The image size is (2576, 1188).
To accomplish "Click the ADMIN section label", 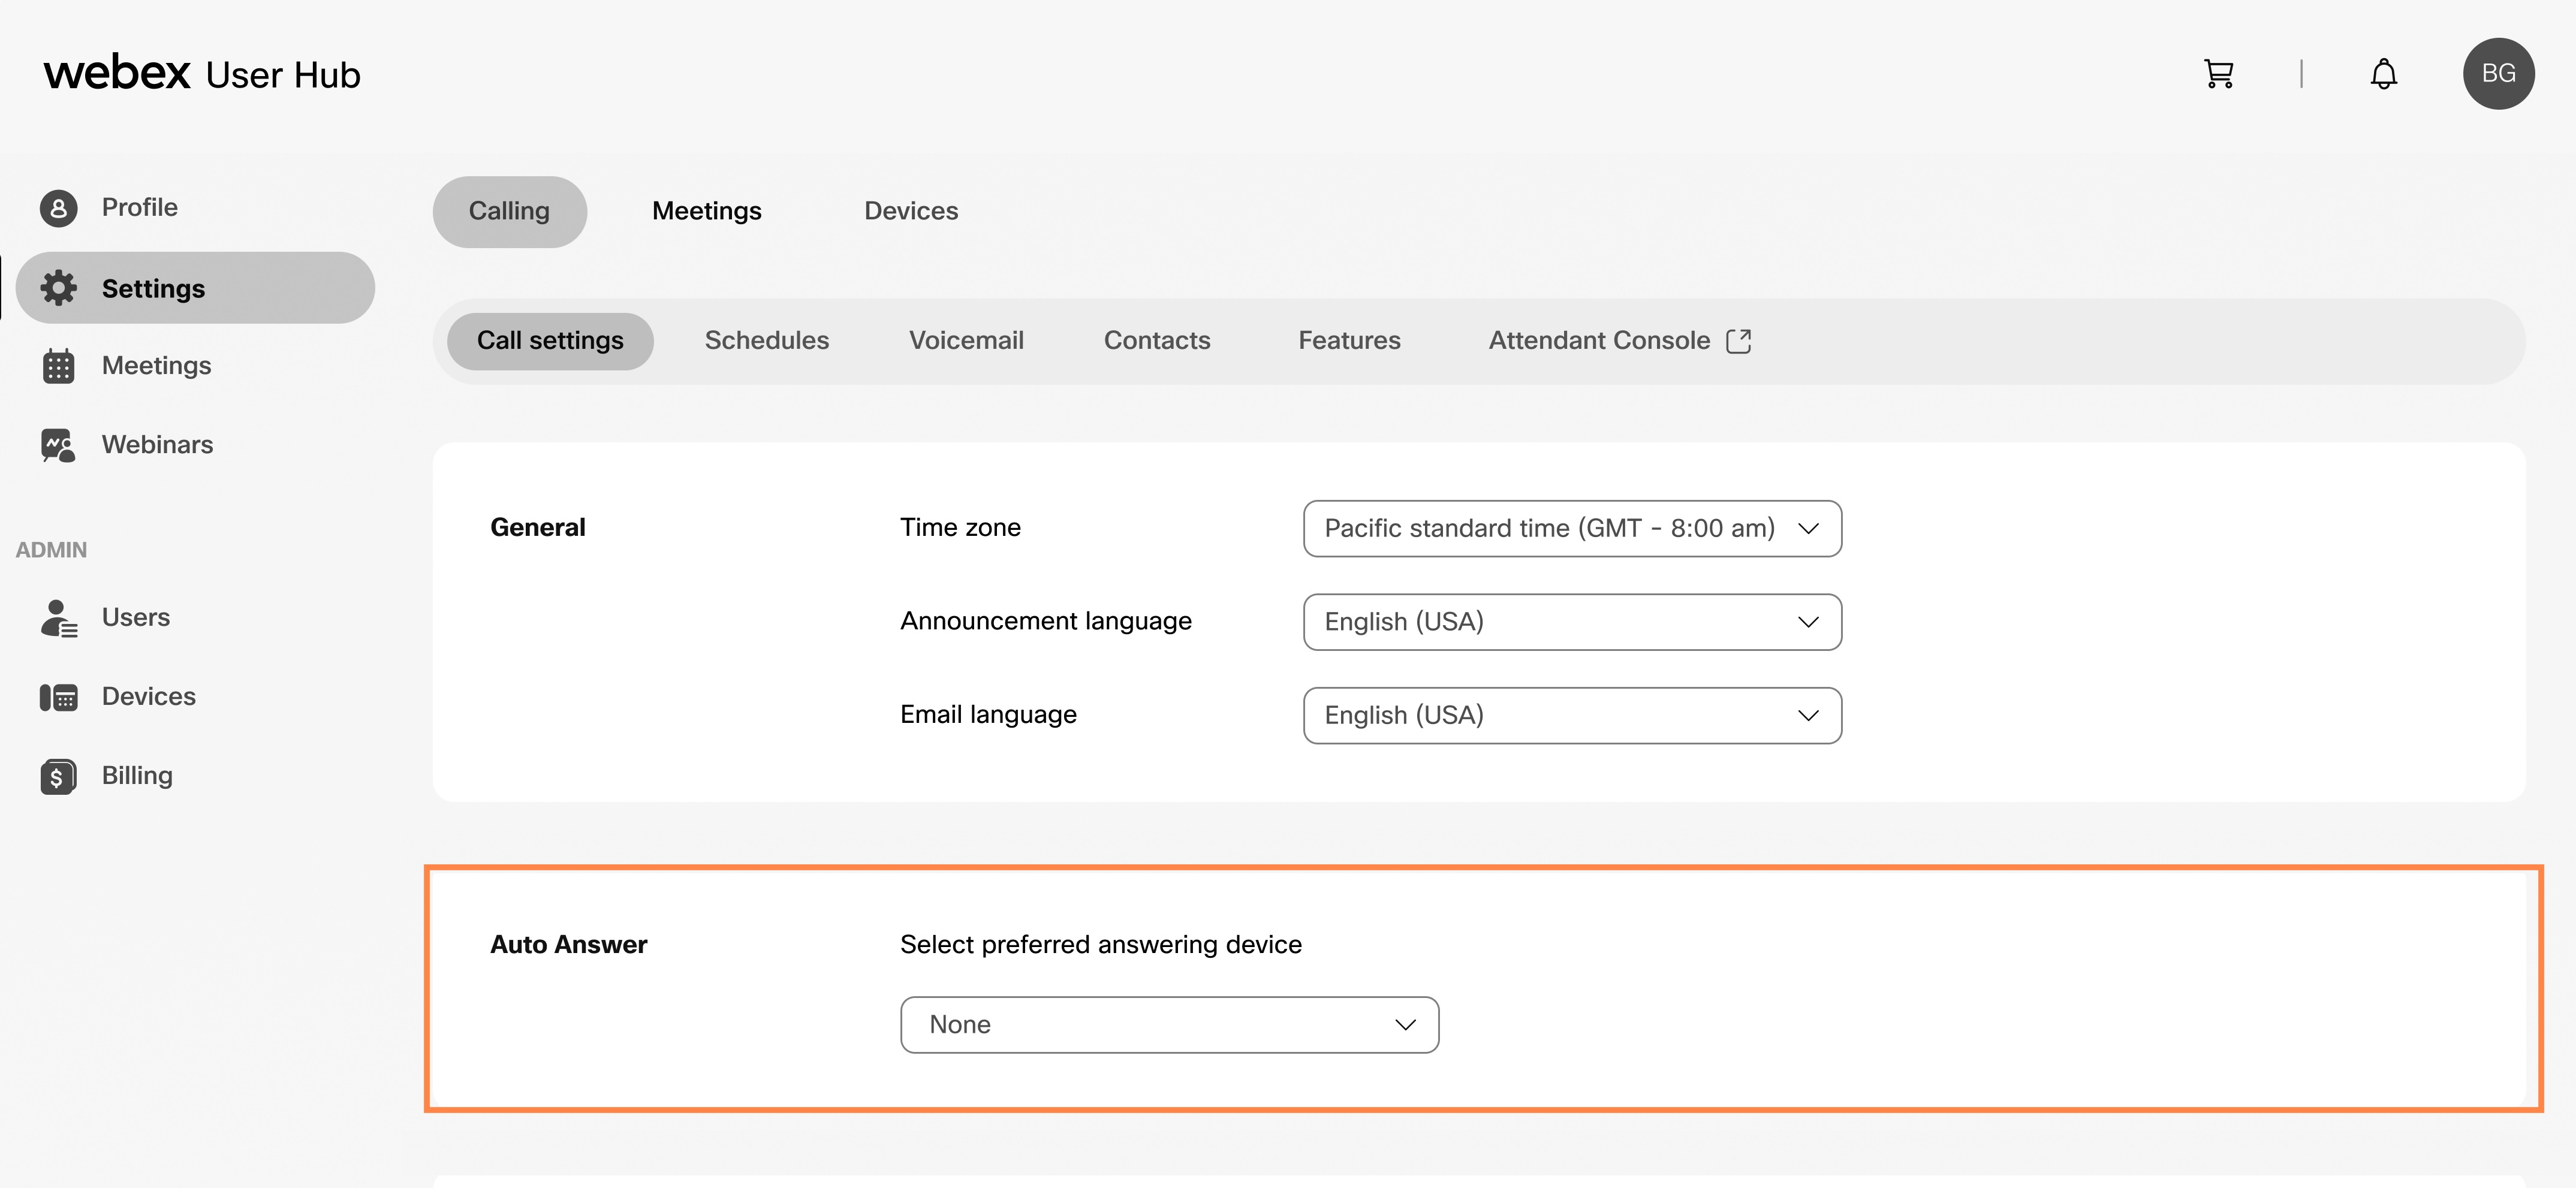I will [51, 550].
